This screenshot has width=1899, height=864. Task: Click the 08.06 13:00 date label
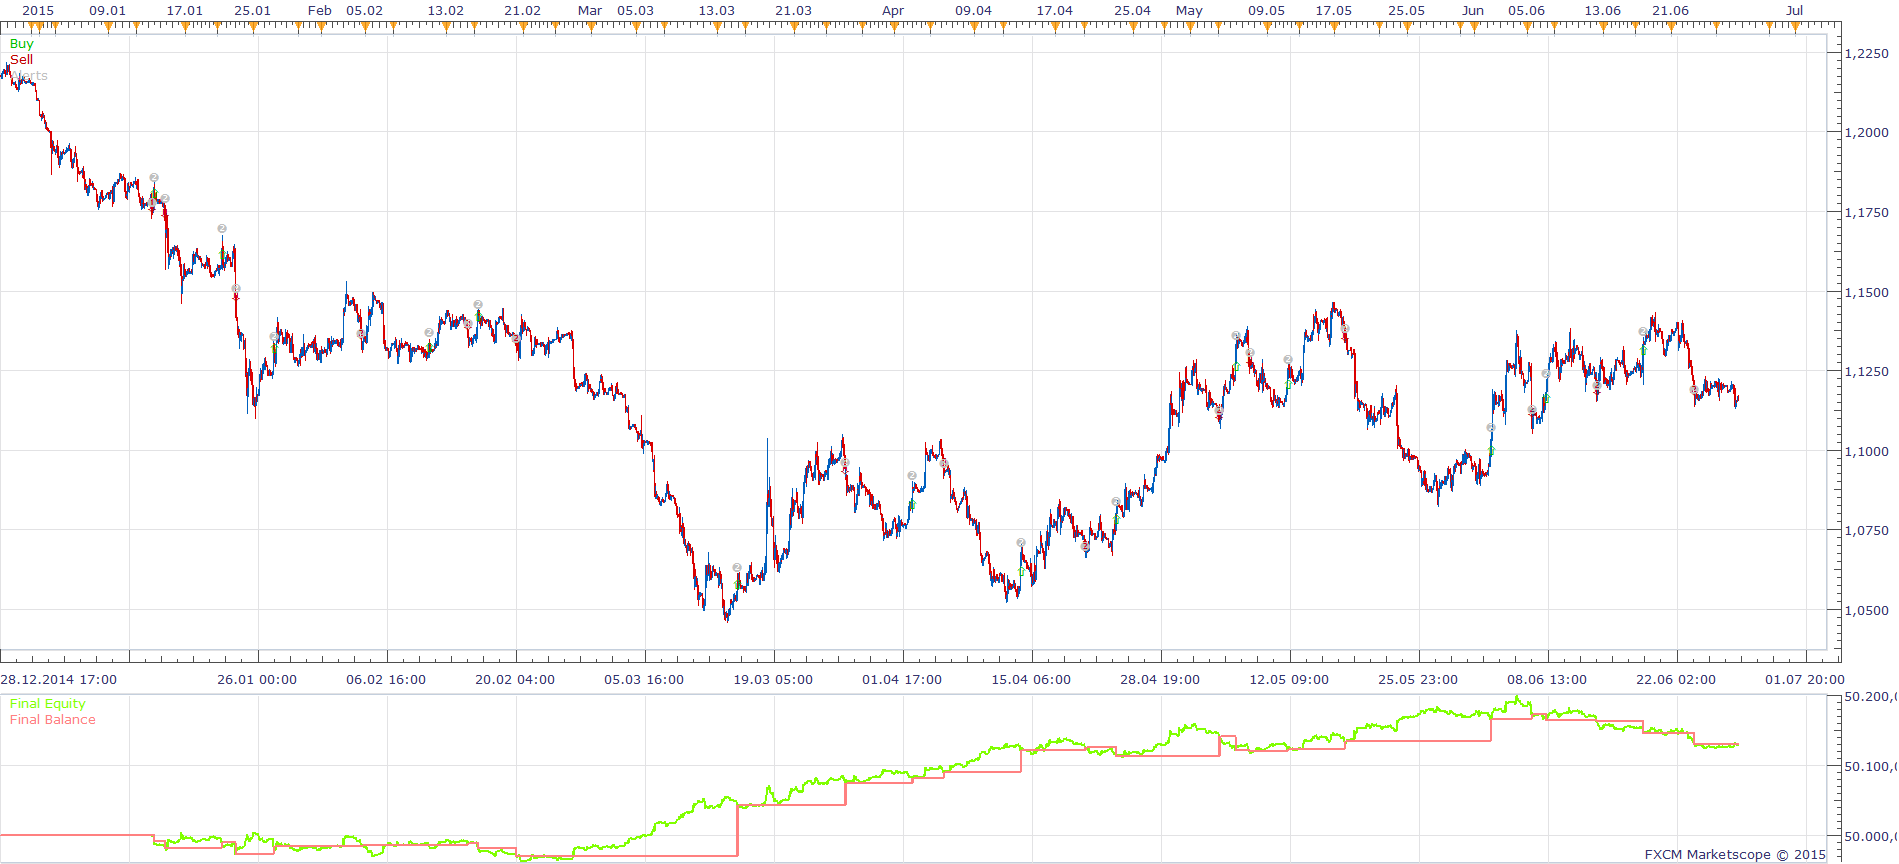[1547, 680]
